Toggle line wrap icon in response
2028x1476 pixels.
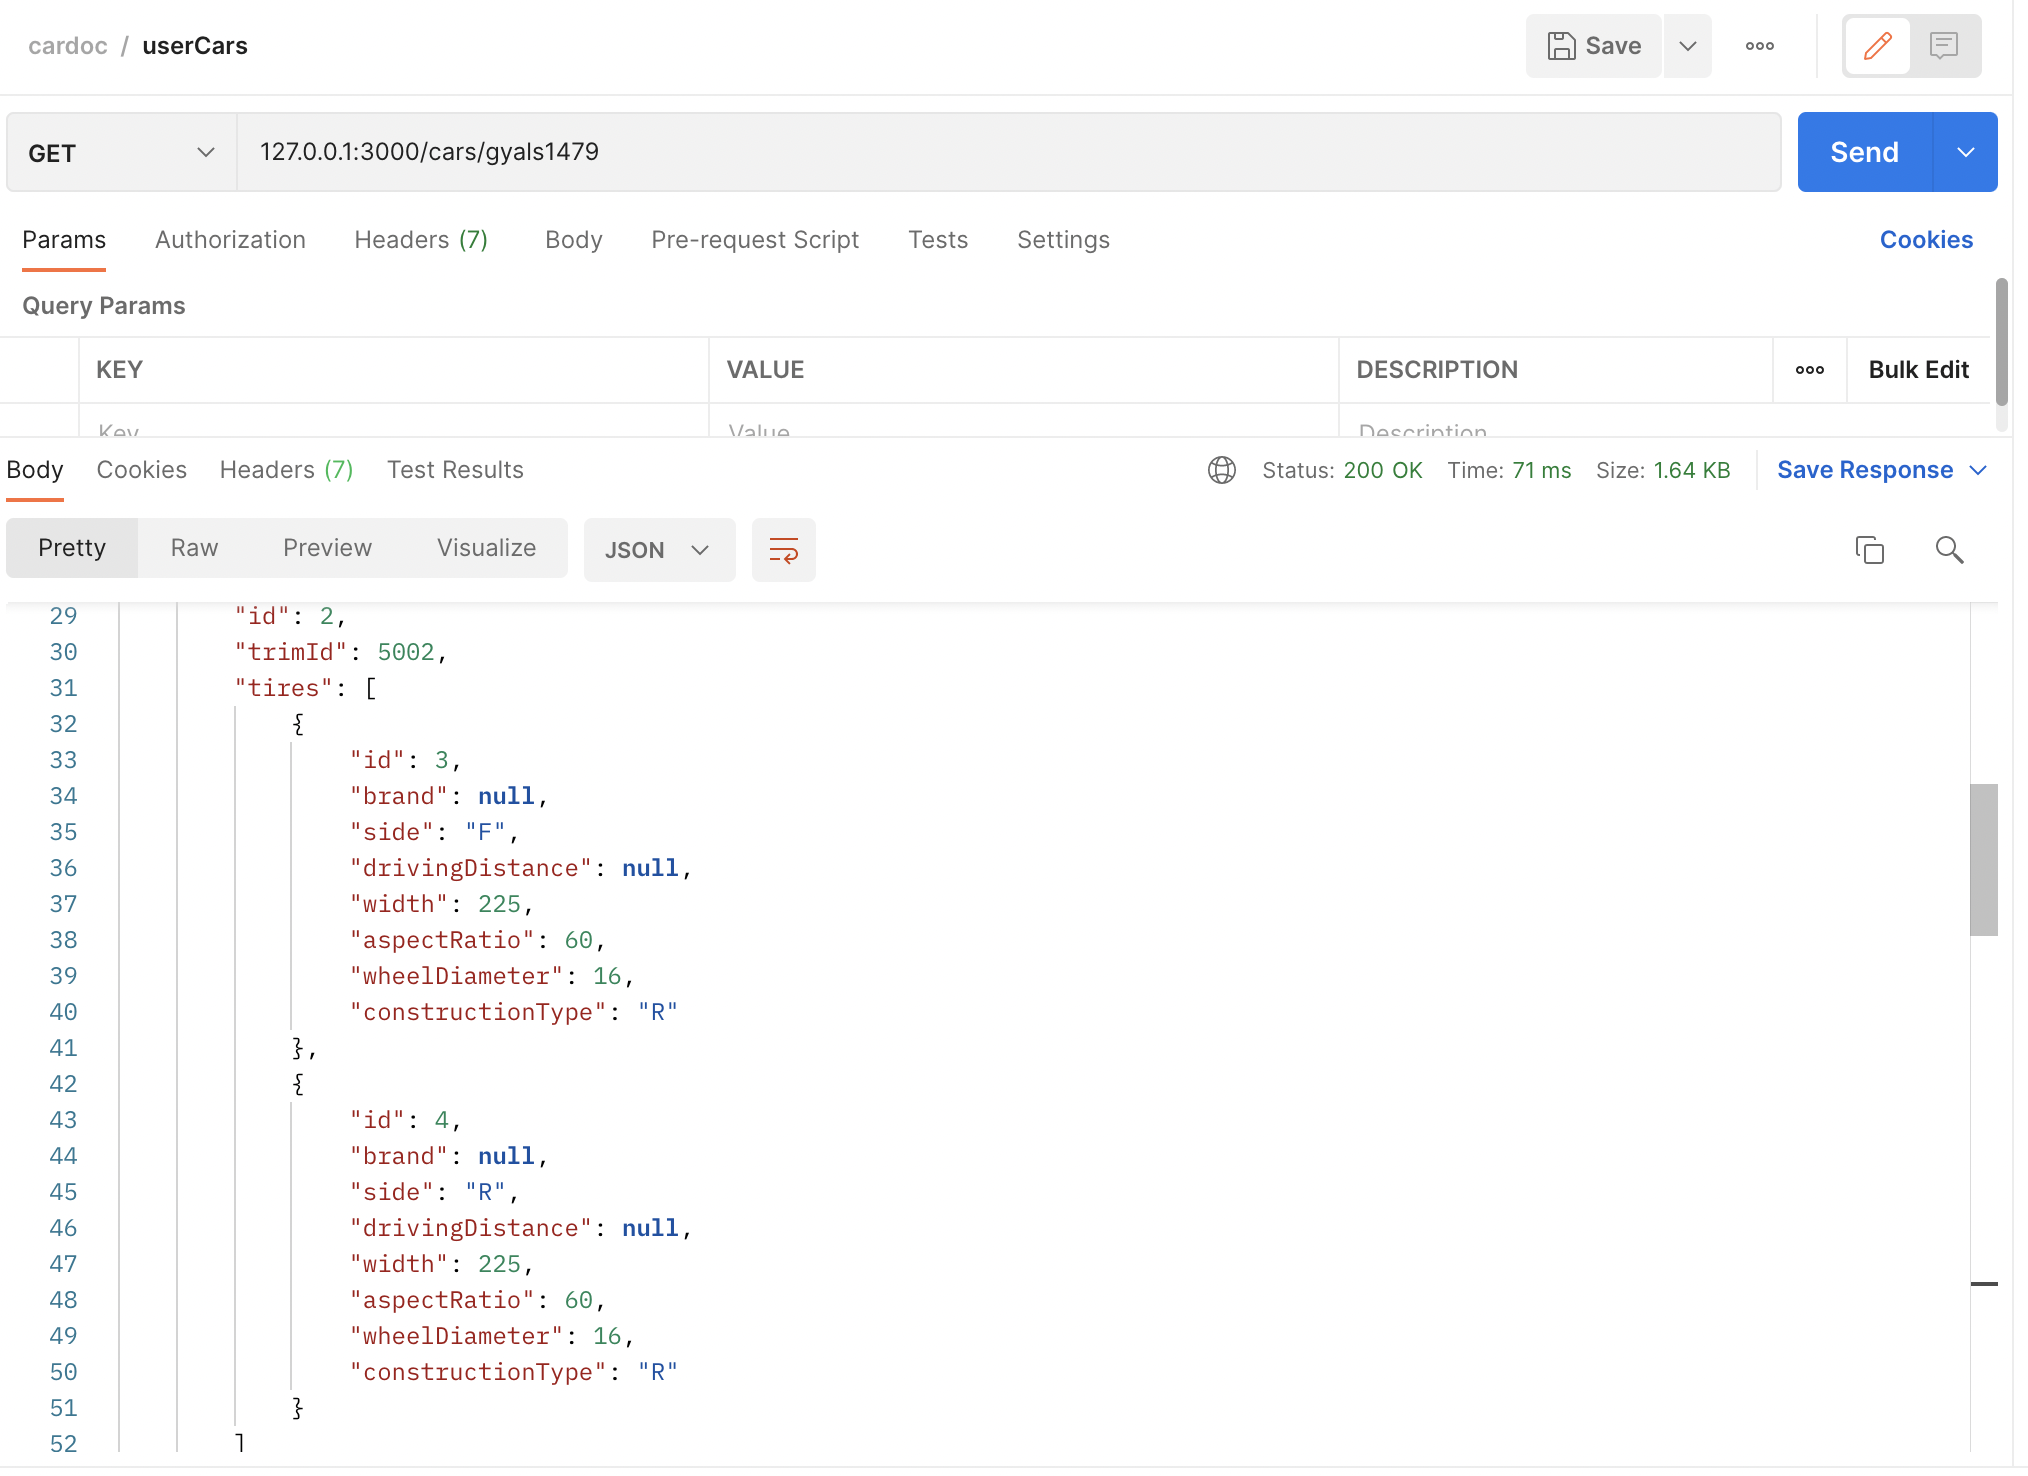pos(784,550)
